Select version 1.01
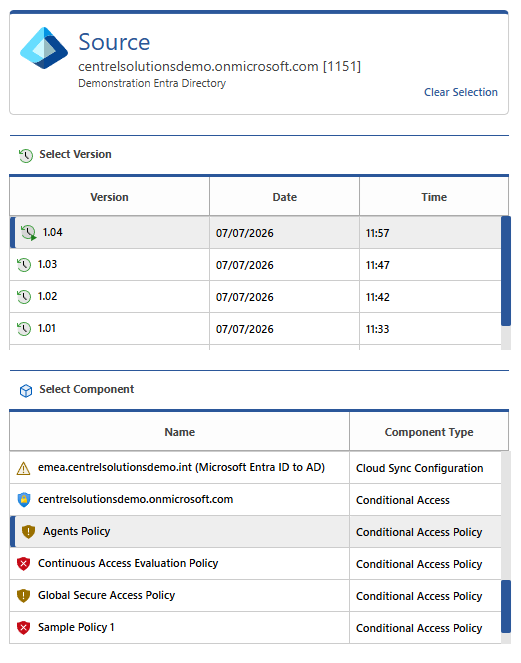This screenshot has width=521, height=663. 255,329
